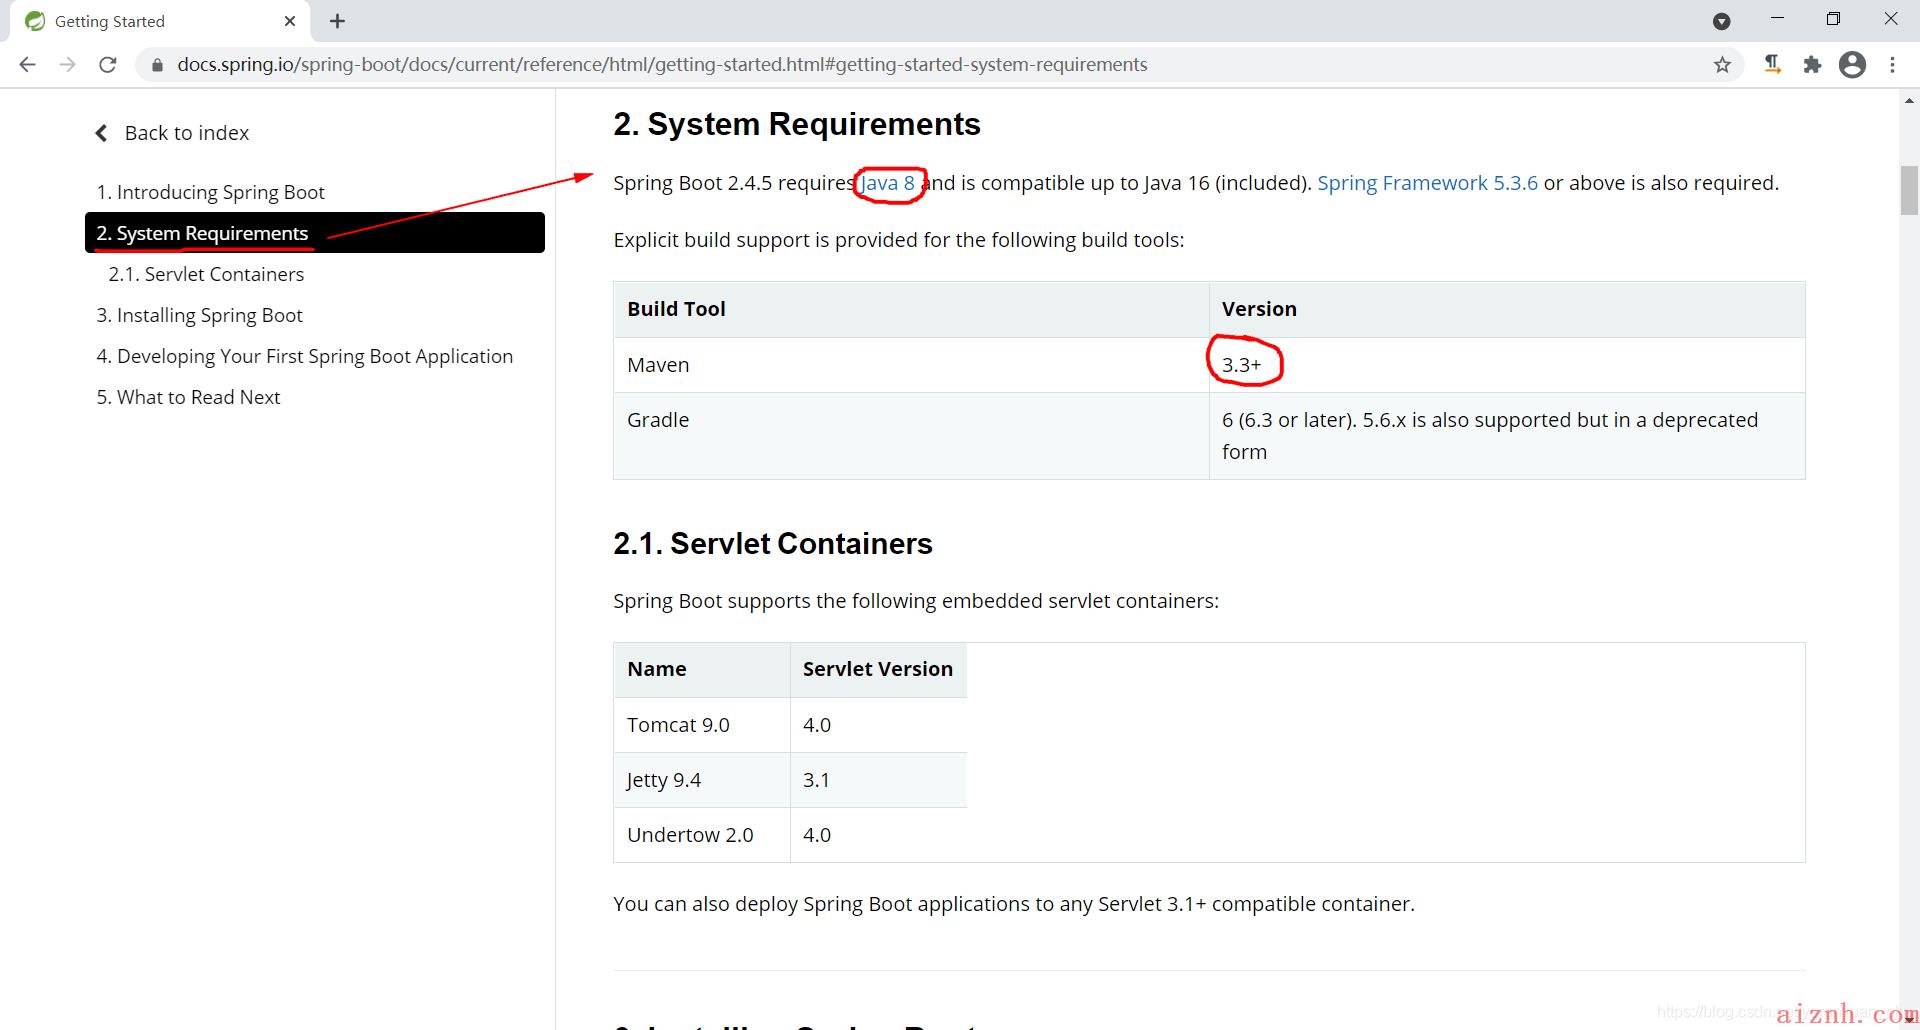This screenshot has width=1920, height=1030.
Task: Click the address bar URL
Action: 662,65
